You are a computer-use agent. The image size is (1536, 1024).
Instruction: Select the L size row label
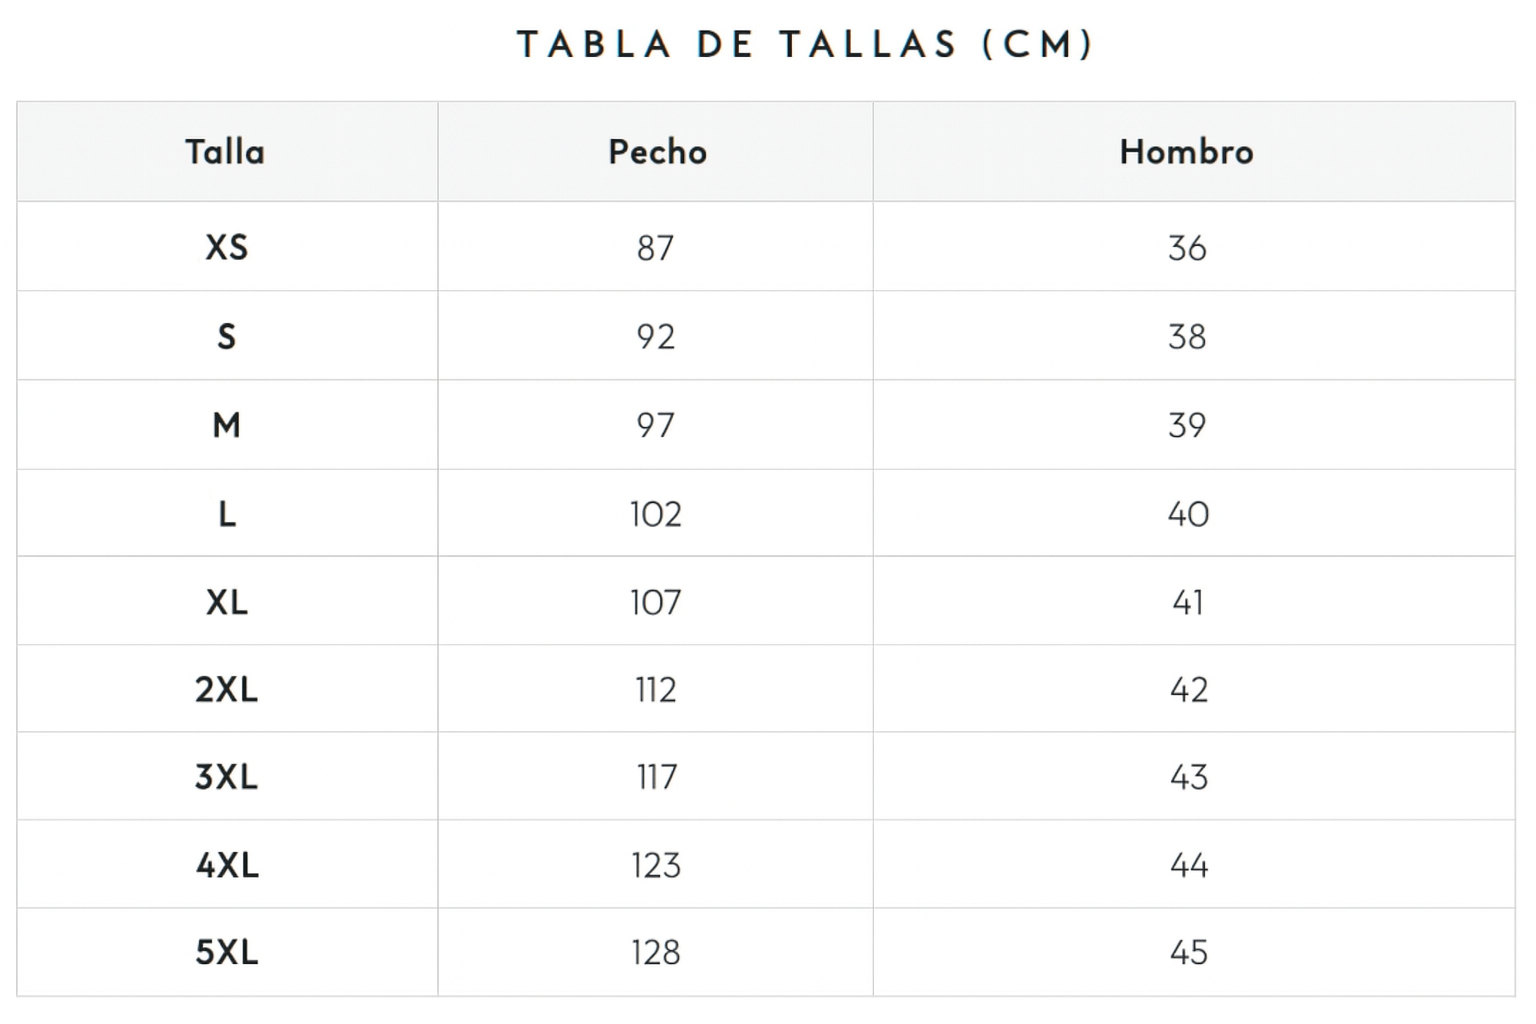pyautogui.click(x=227, y=514)
